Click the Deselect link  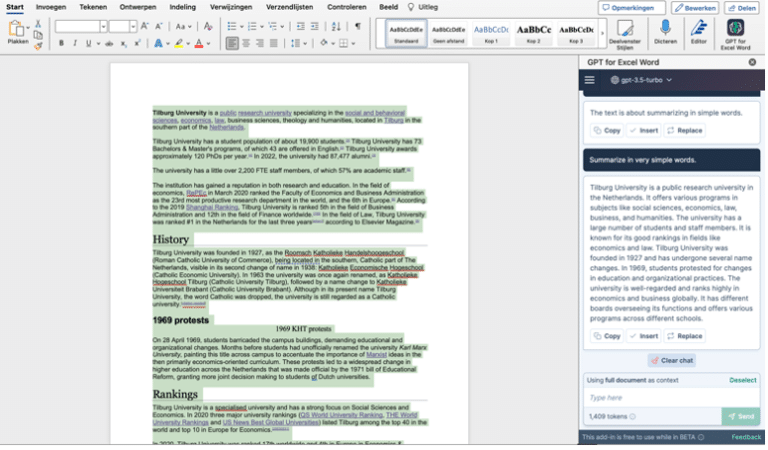pyautogui.click(x=742, y=380)
